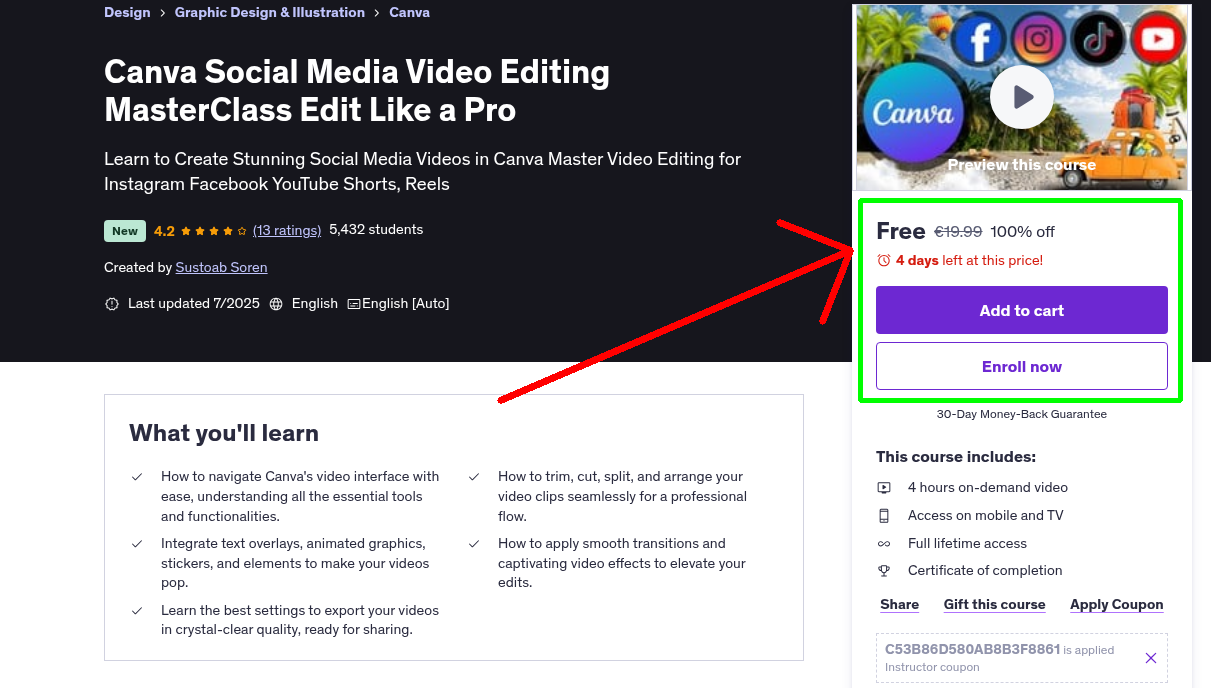Gift this course to someone
Viewport: 1211px width, 688px height.
click(x=994, y=604)
